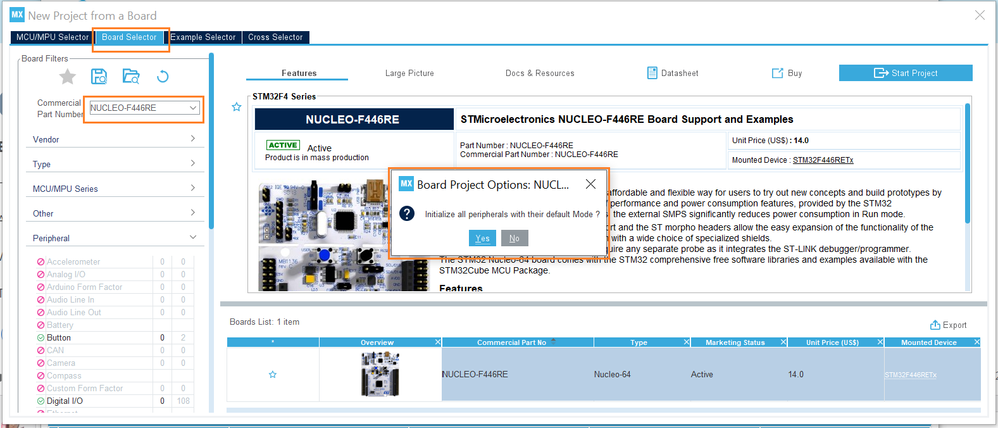
Task: Show the Features tab
Action: (x=299, y=73)
